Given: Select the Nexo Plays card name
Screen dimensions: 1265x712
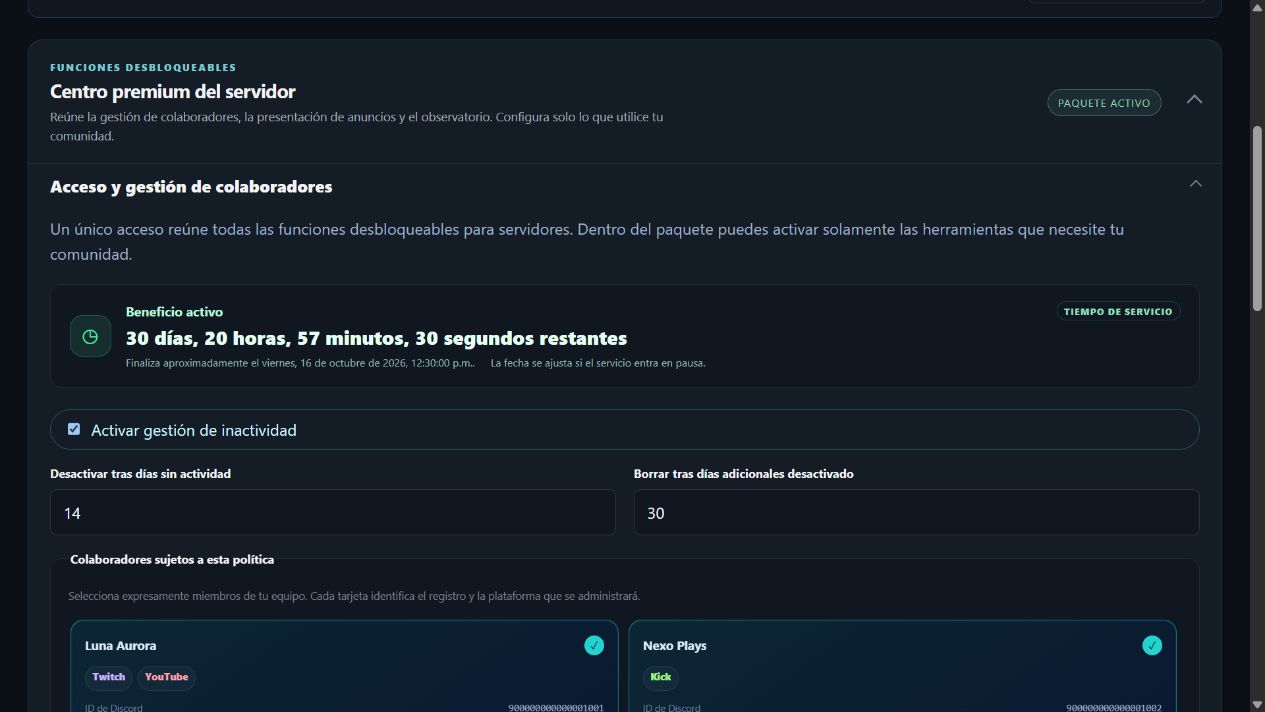Looking at the screenshot, I should (x=675, y=646).
